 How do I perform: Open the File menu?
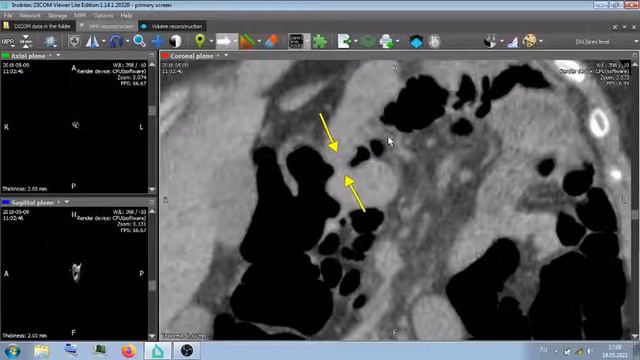(x=8, y=16)
